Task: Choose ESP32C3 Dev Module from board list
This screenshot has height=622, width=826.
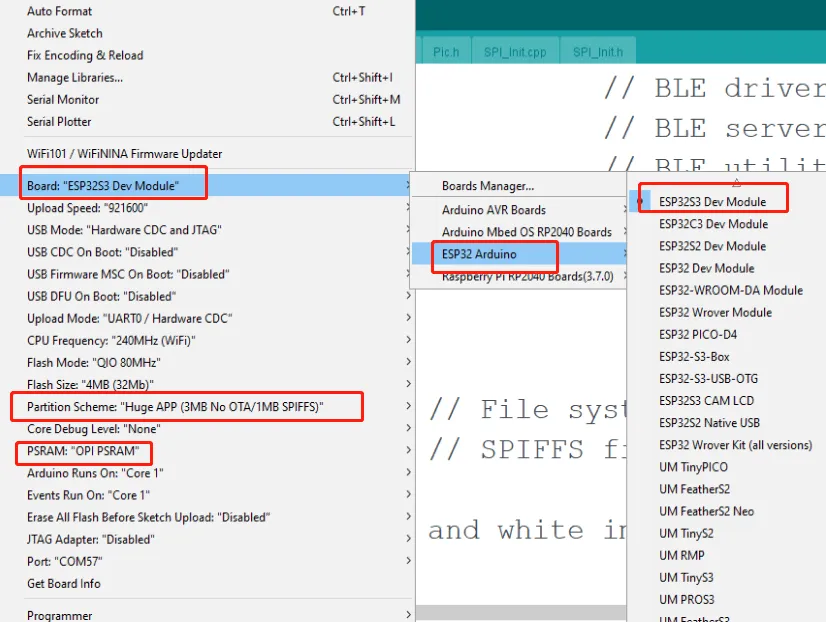Action: [x=713, y=224]
